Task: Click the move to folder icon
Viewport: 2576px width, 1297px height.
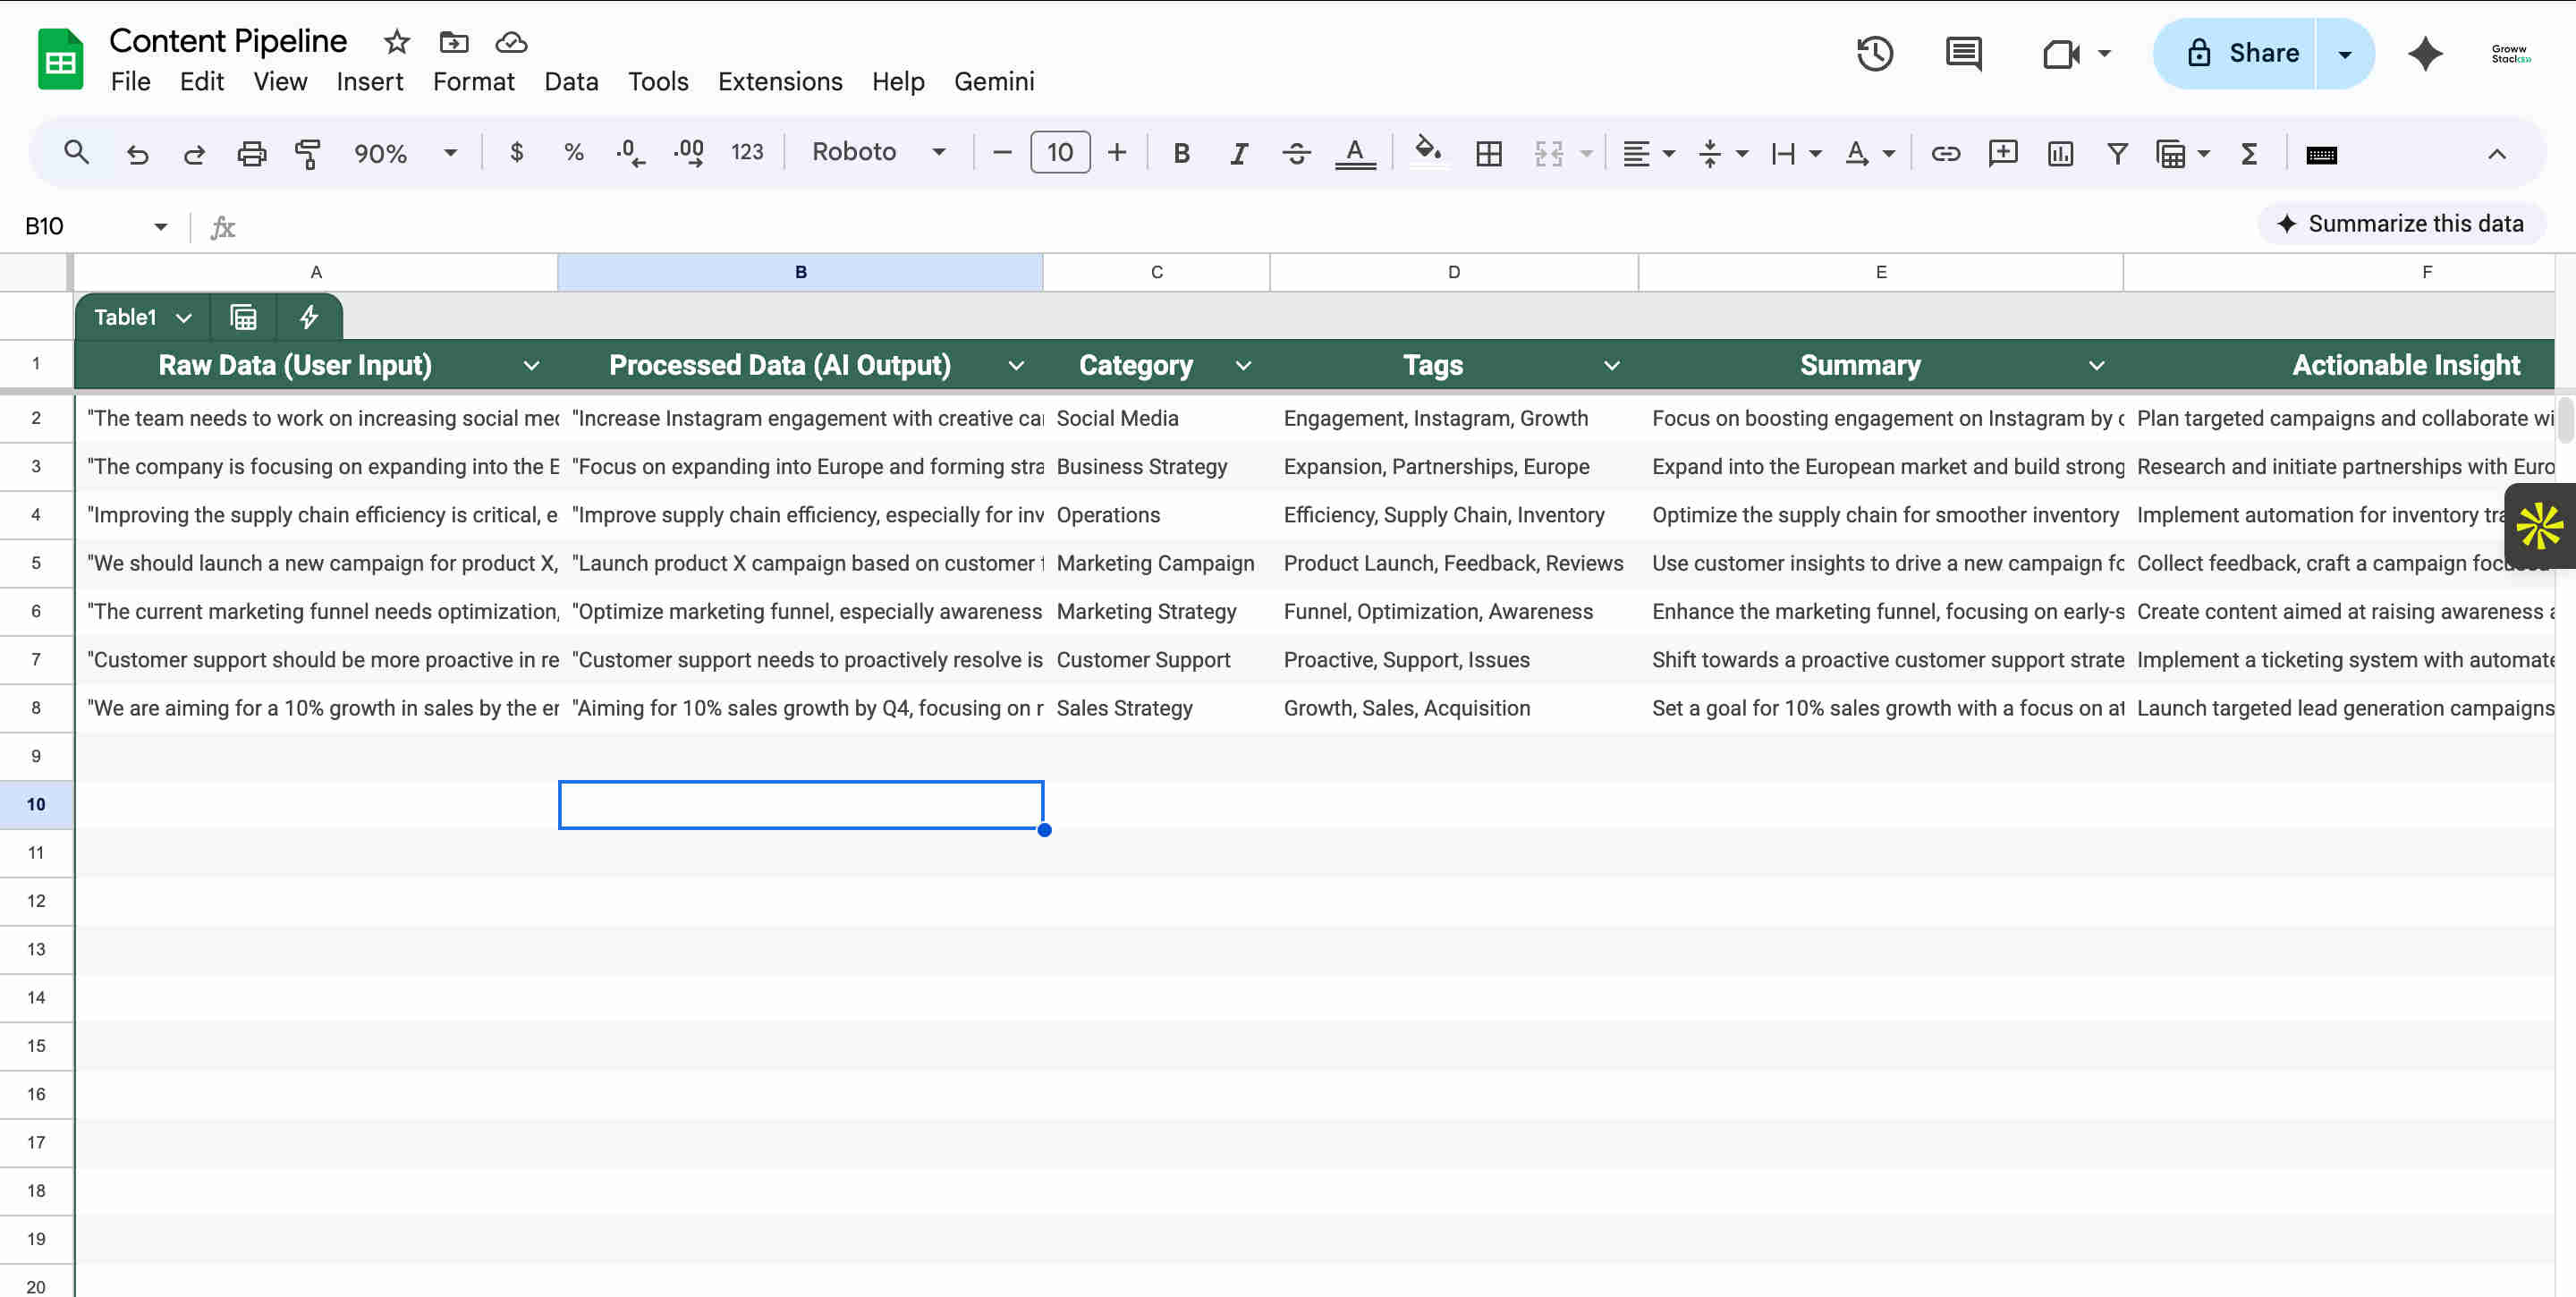Action: [454, 42]
